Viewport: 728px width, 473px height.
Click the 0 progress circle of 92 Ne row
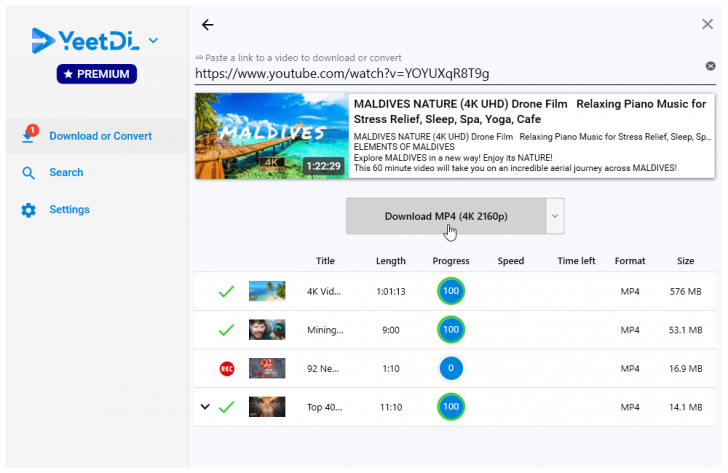click(451, 368)
